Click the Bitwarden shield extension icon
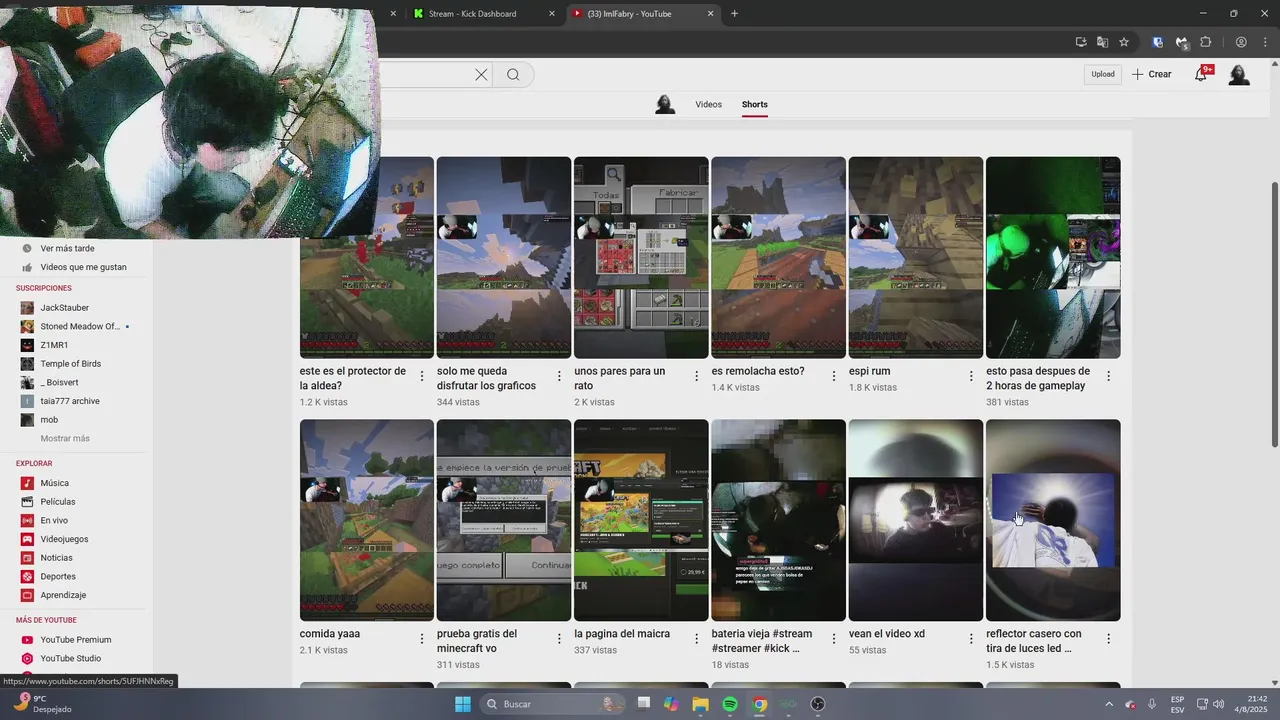Image resolution: width=1280 pixels, height=720 pixels. pos(1158,42)
